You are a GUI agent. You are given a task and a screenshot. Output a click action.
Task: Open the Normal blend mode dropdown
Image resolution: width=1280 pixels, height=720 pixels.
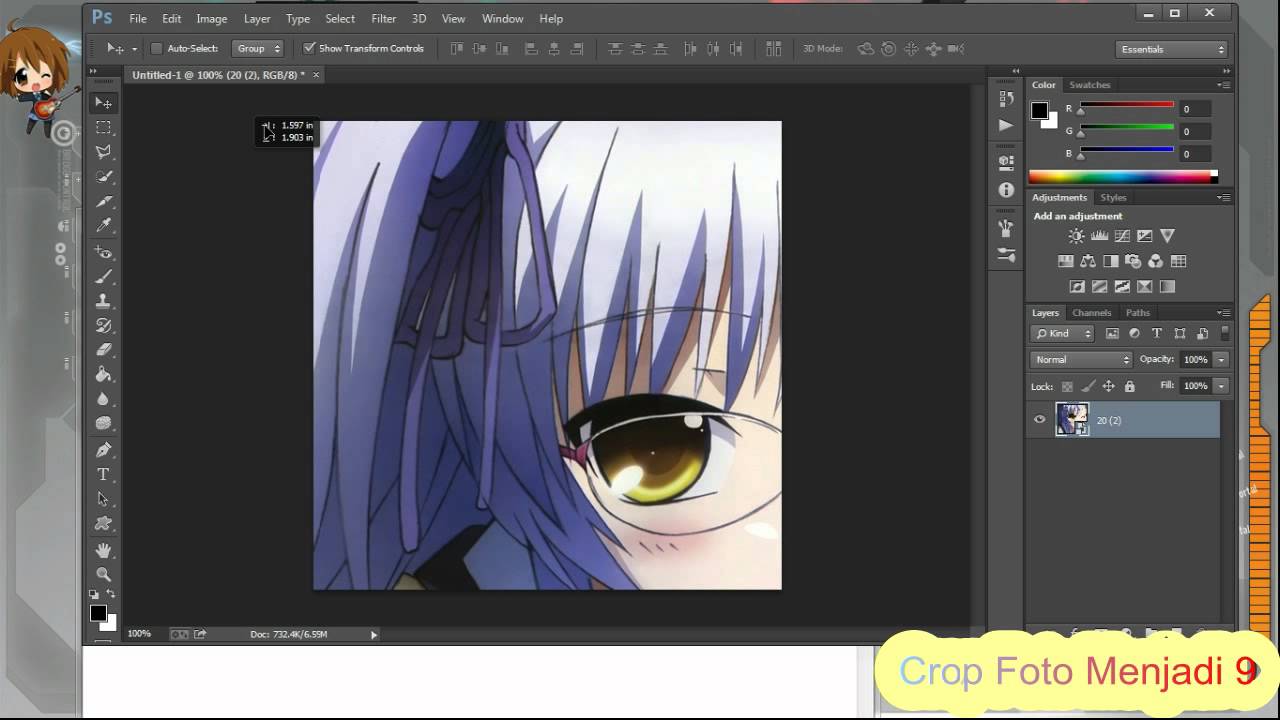[x=1081, y=359]
